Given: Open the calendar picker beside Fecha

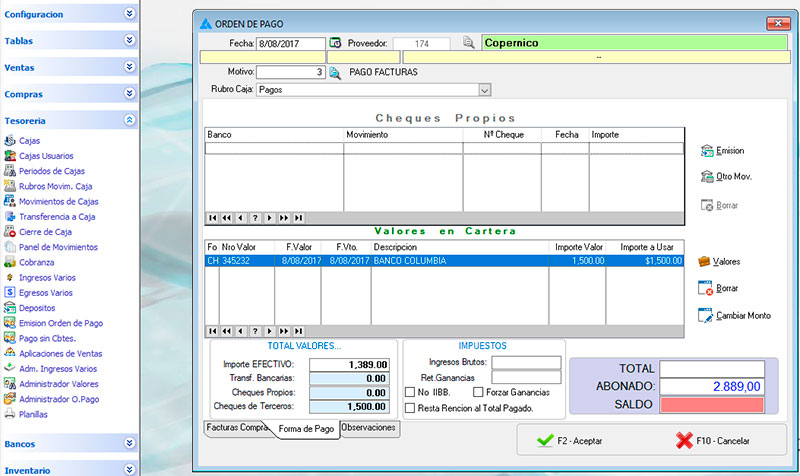Looking at the screenshot, I should pos(335,44).
